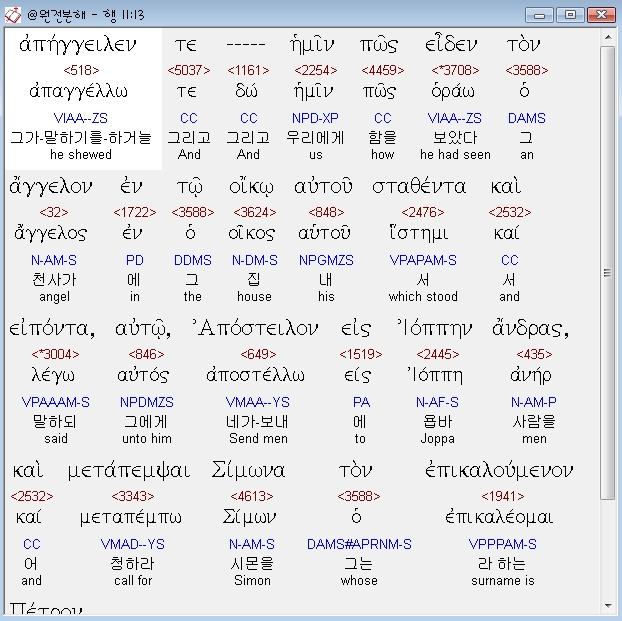Click Strong's number <1161>
The height and width of the screenshot is (621, 622).
coord(248,70)
